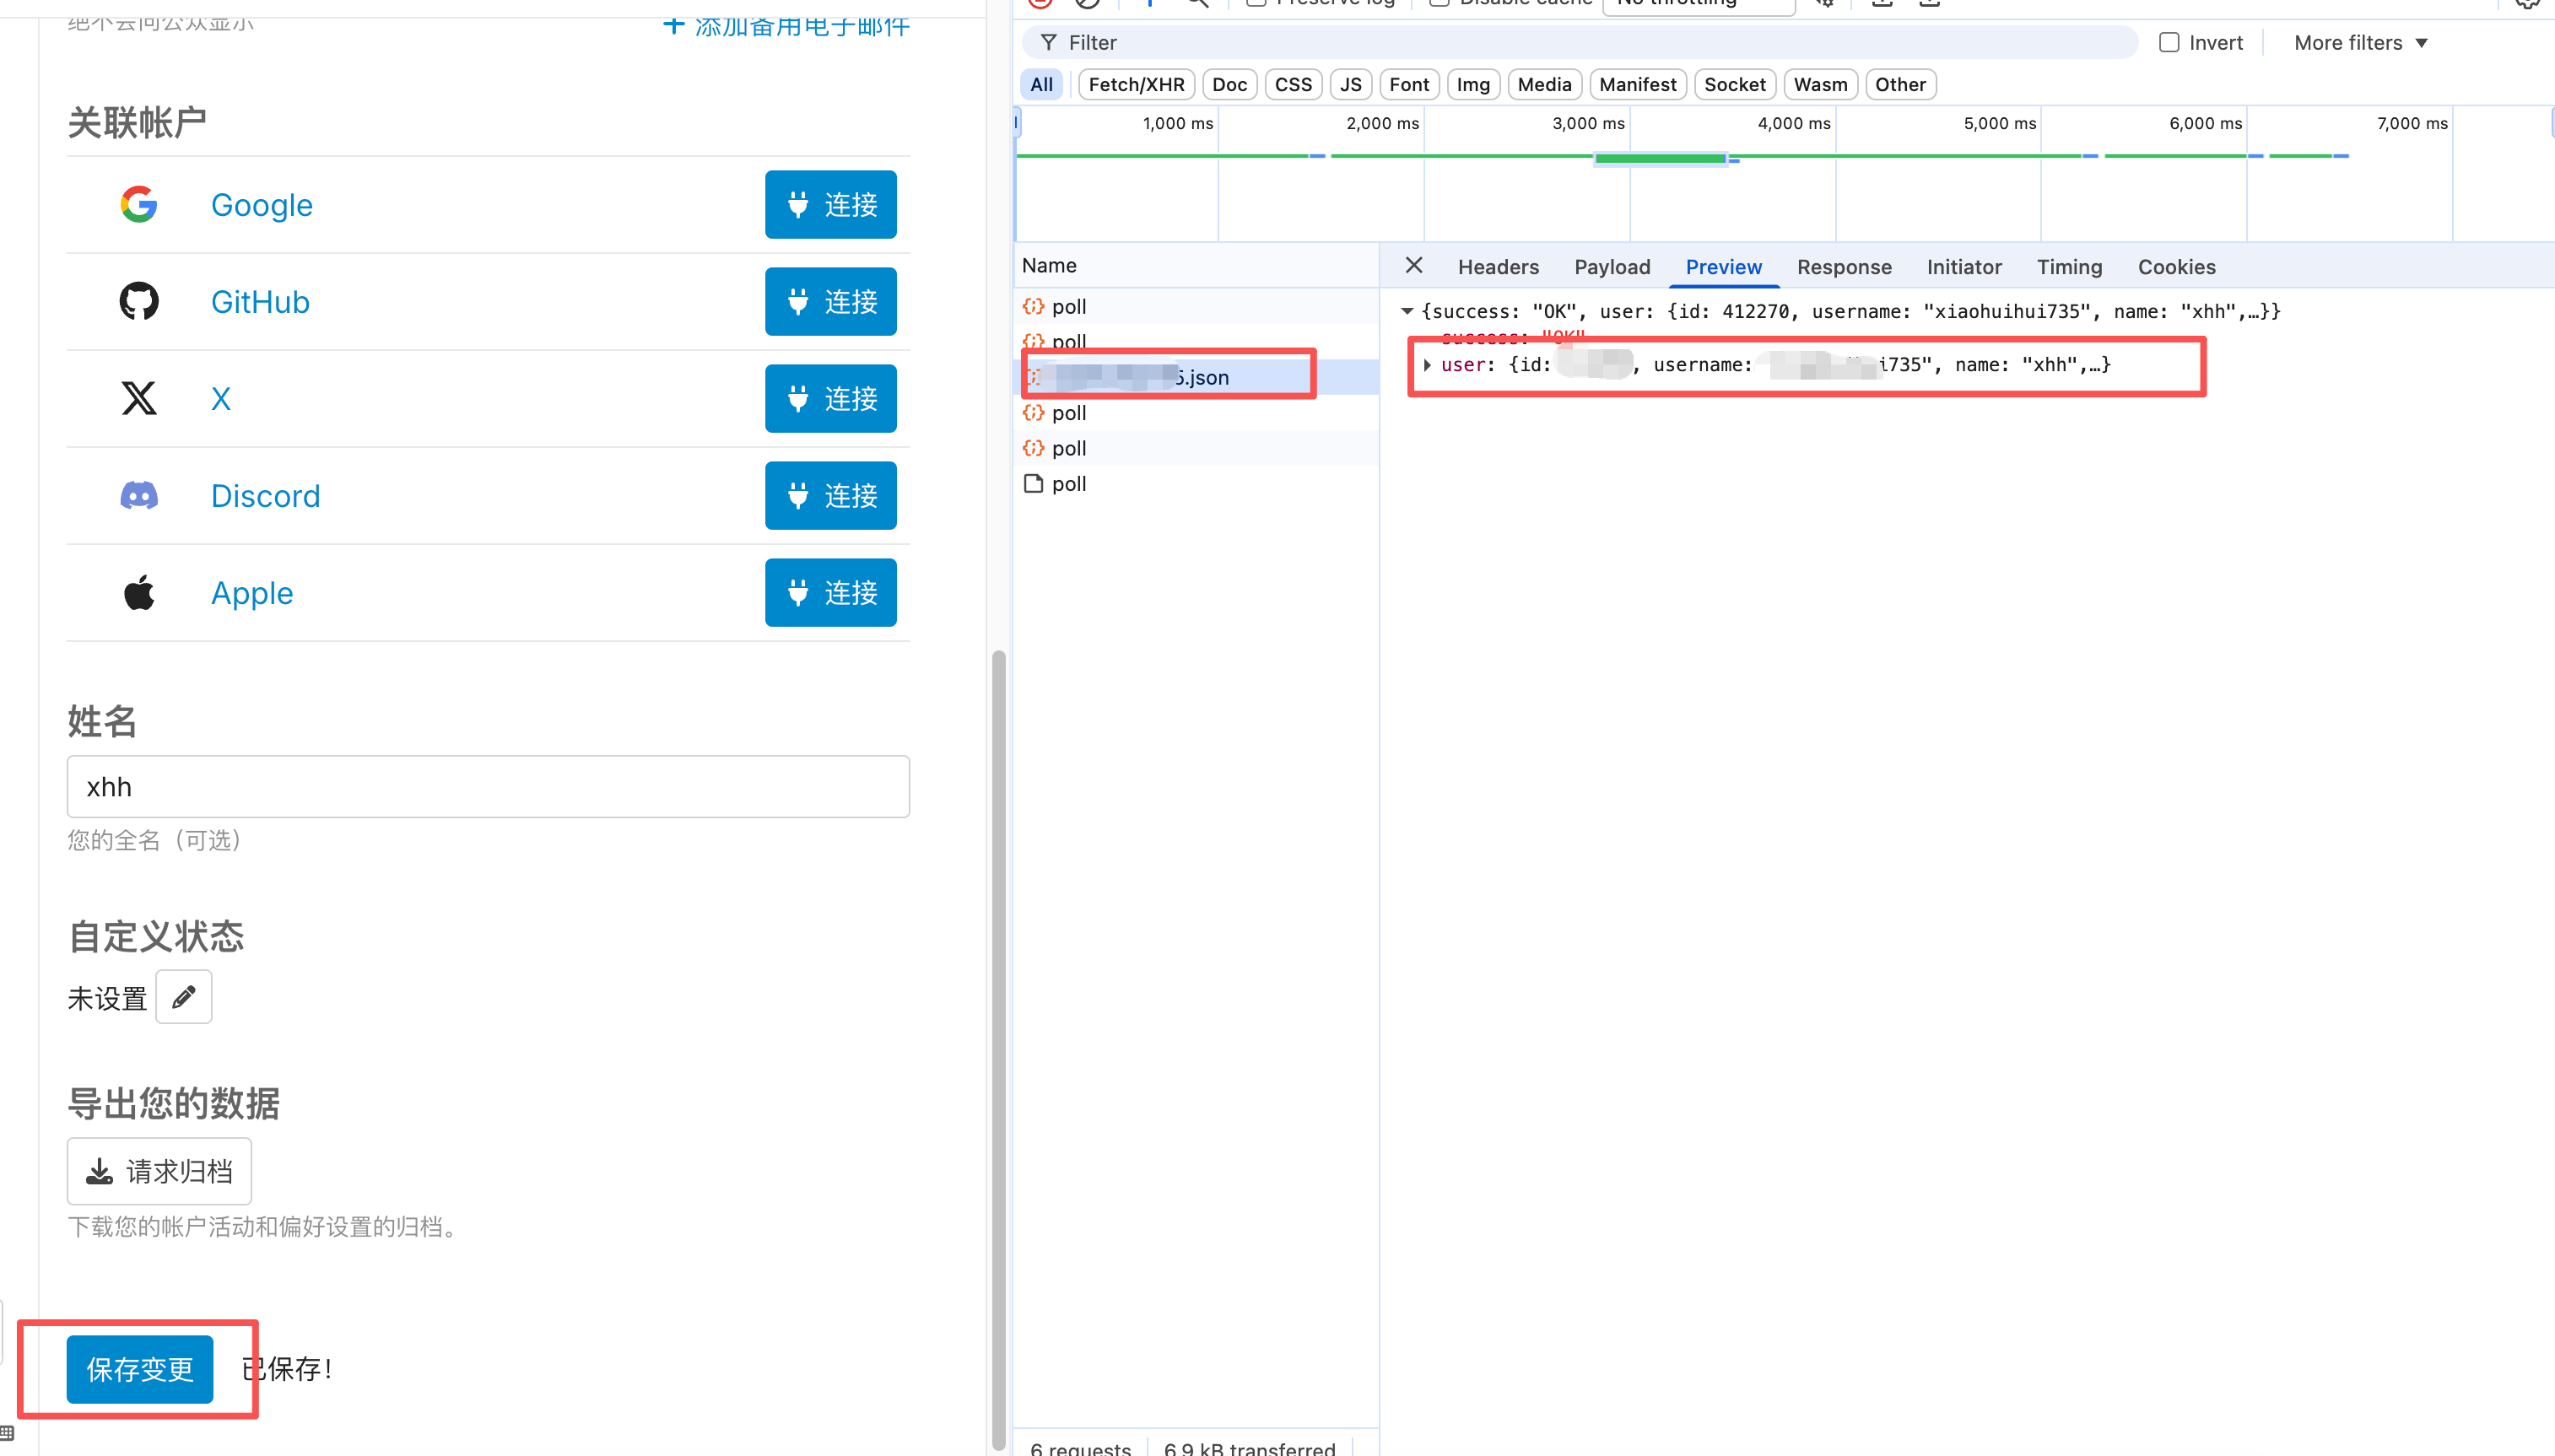Screen dimensions: 2555x1456
Task: Filter requests by Other
Action: coord(1900,84)
